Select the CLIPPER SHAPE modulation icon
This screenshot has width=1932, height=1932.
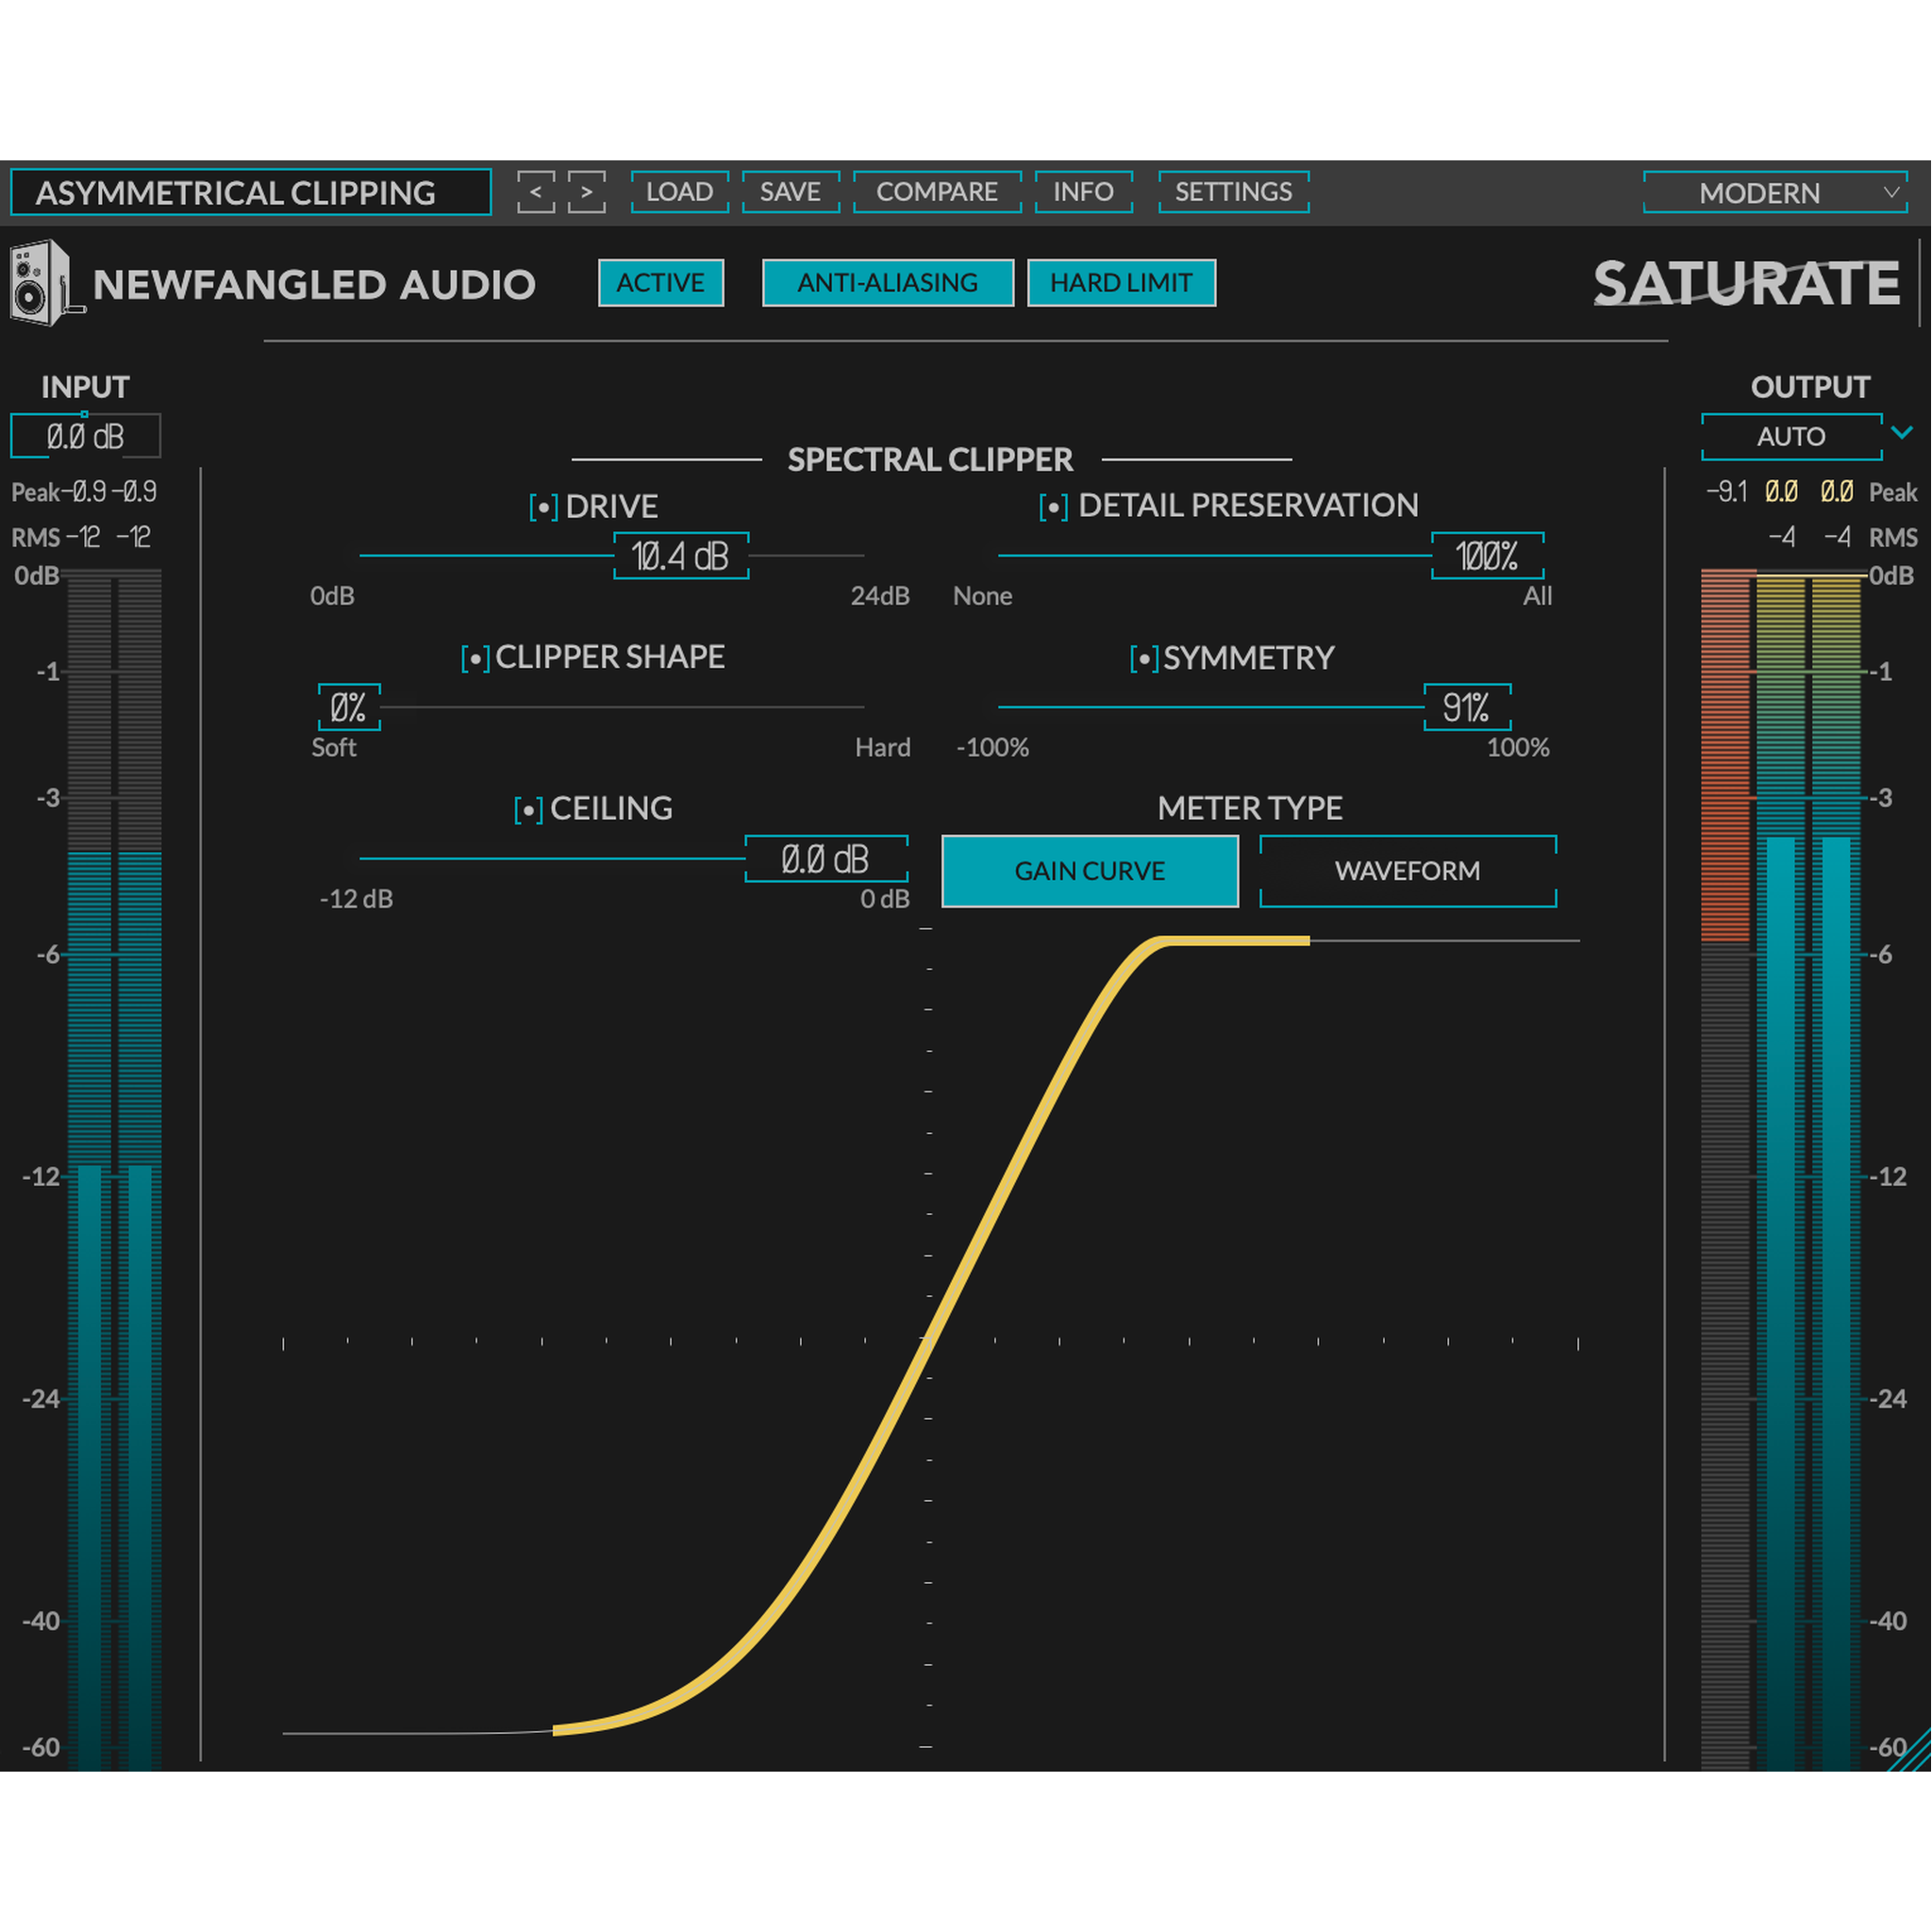(x=477, y=658)
